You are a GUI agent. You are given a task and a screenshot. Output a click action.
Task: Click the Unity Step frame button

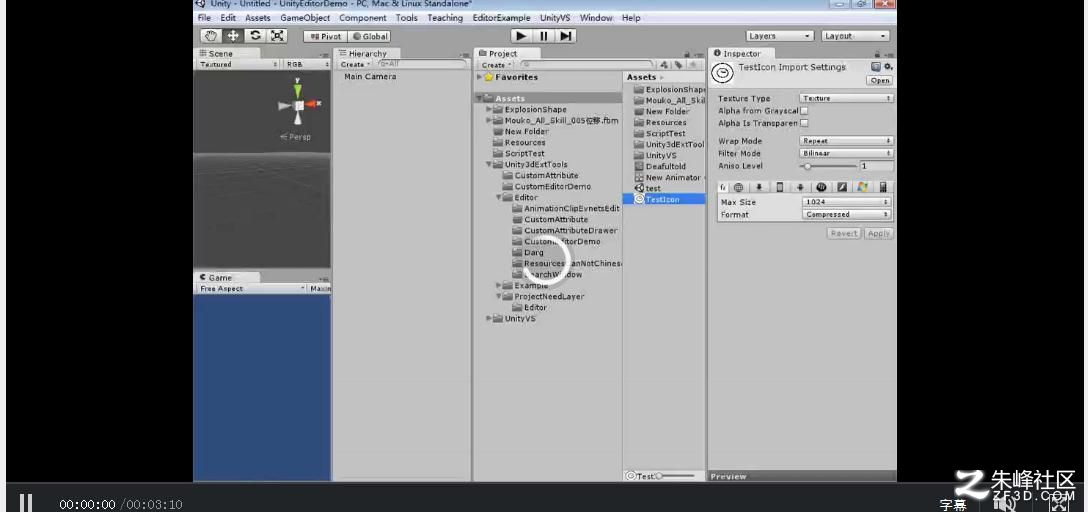coord(566,36)
